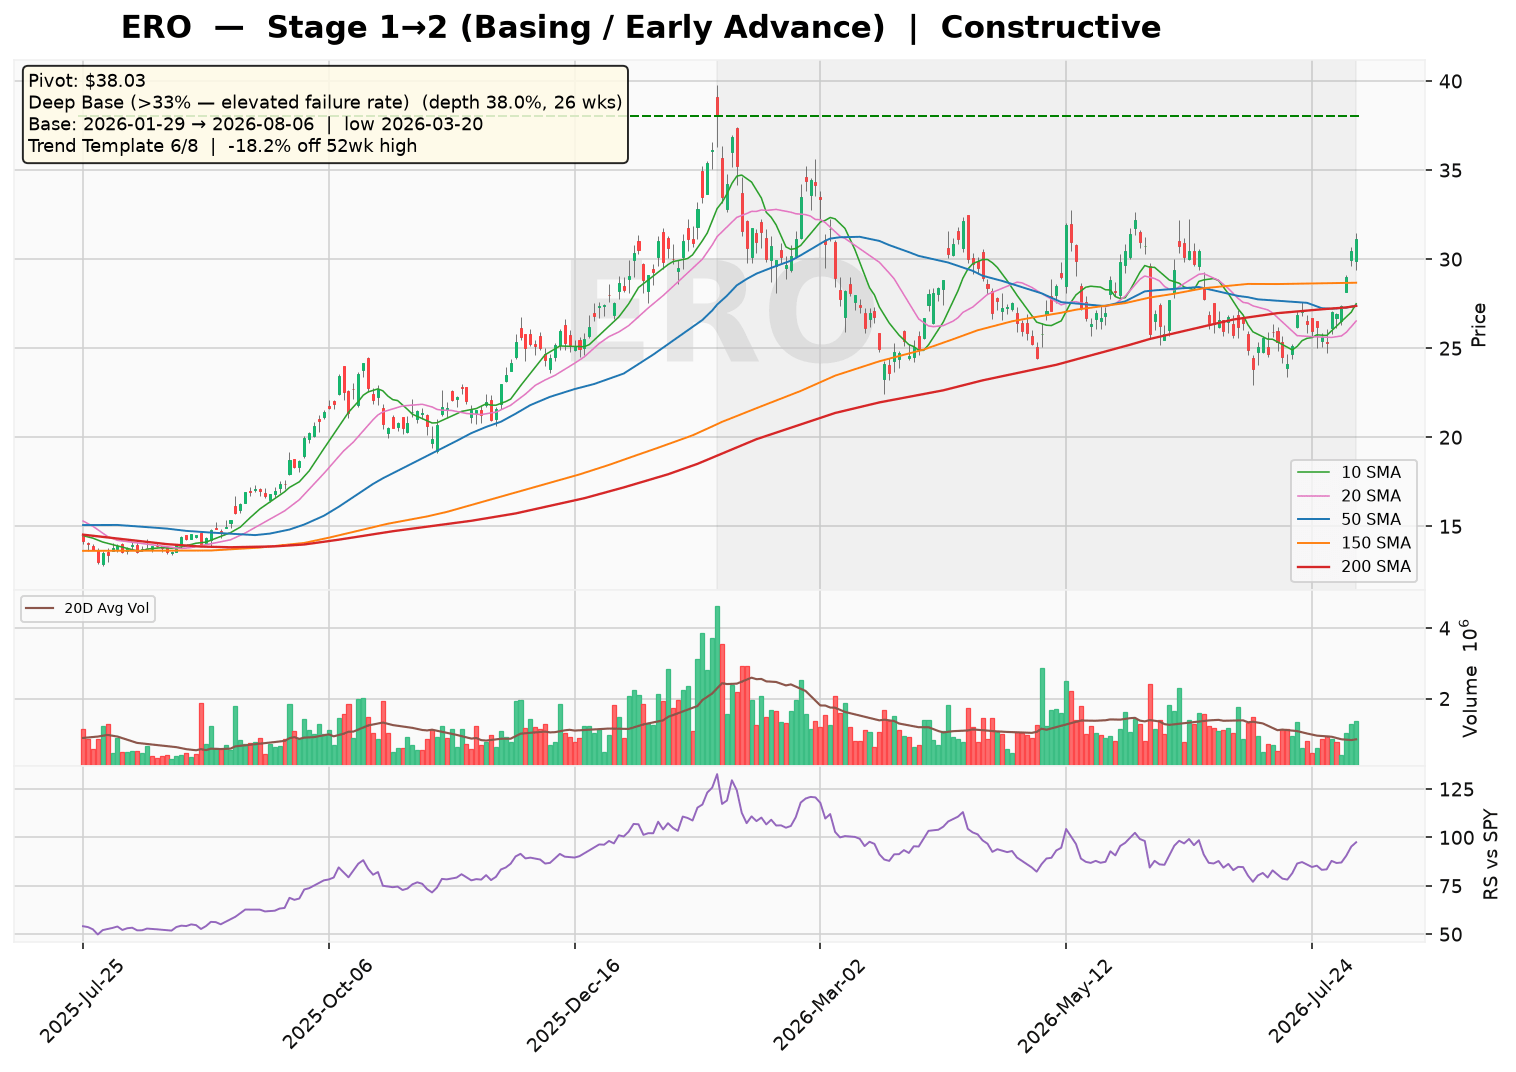The width and height of the screenshot is (1516, 1072).
Task: Click the 'RS vs SPY' axis title
Action: [1491, 853]
